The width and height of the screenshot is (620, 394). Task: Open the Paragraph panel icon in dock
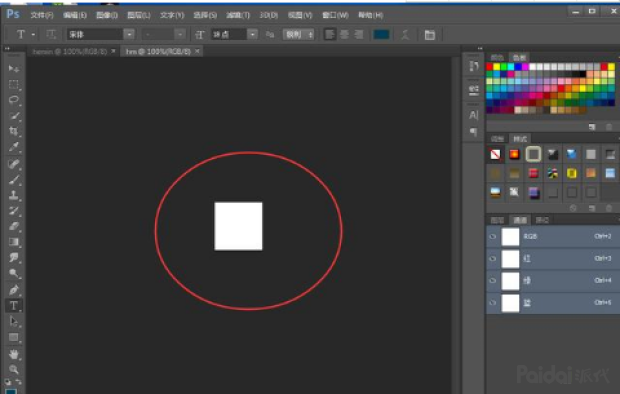pyautogui.click(x=473, y=132)
